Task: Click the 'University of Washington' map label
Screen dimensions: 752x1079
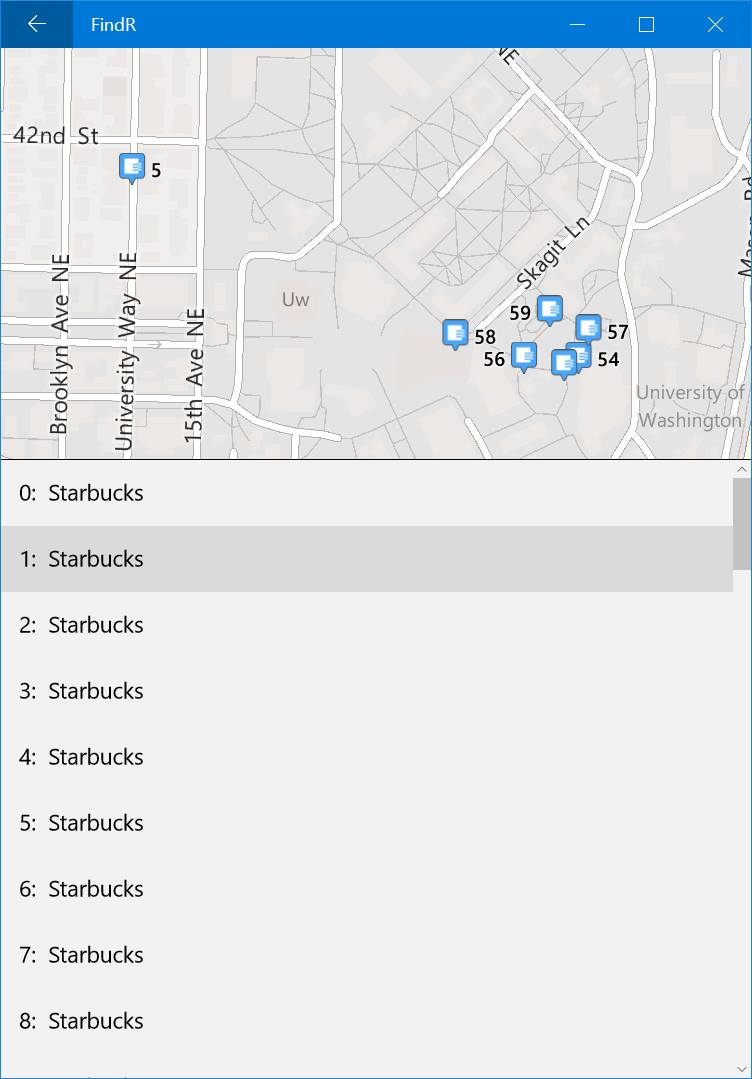Action: [x=690, y=406]
